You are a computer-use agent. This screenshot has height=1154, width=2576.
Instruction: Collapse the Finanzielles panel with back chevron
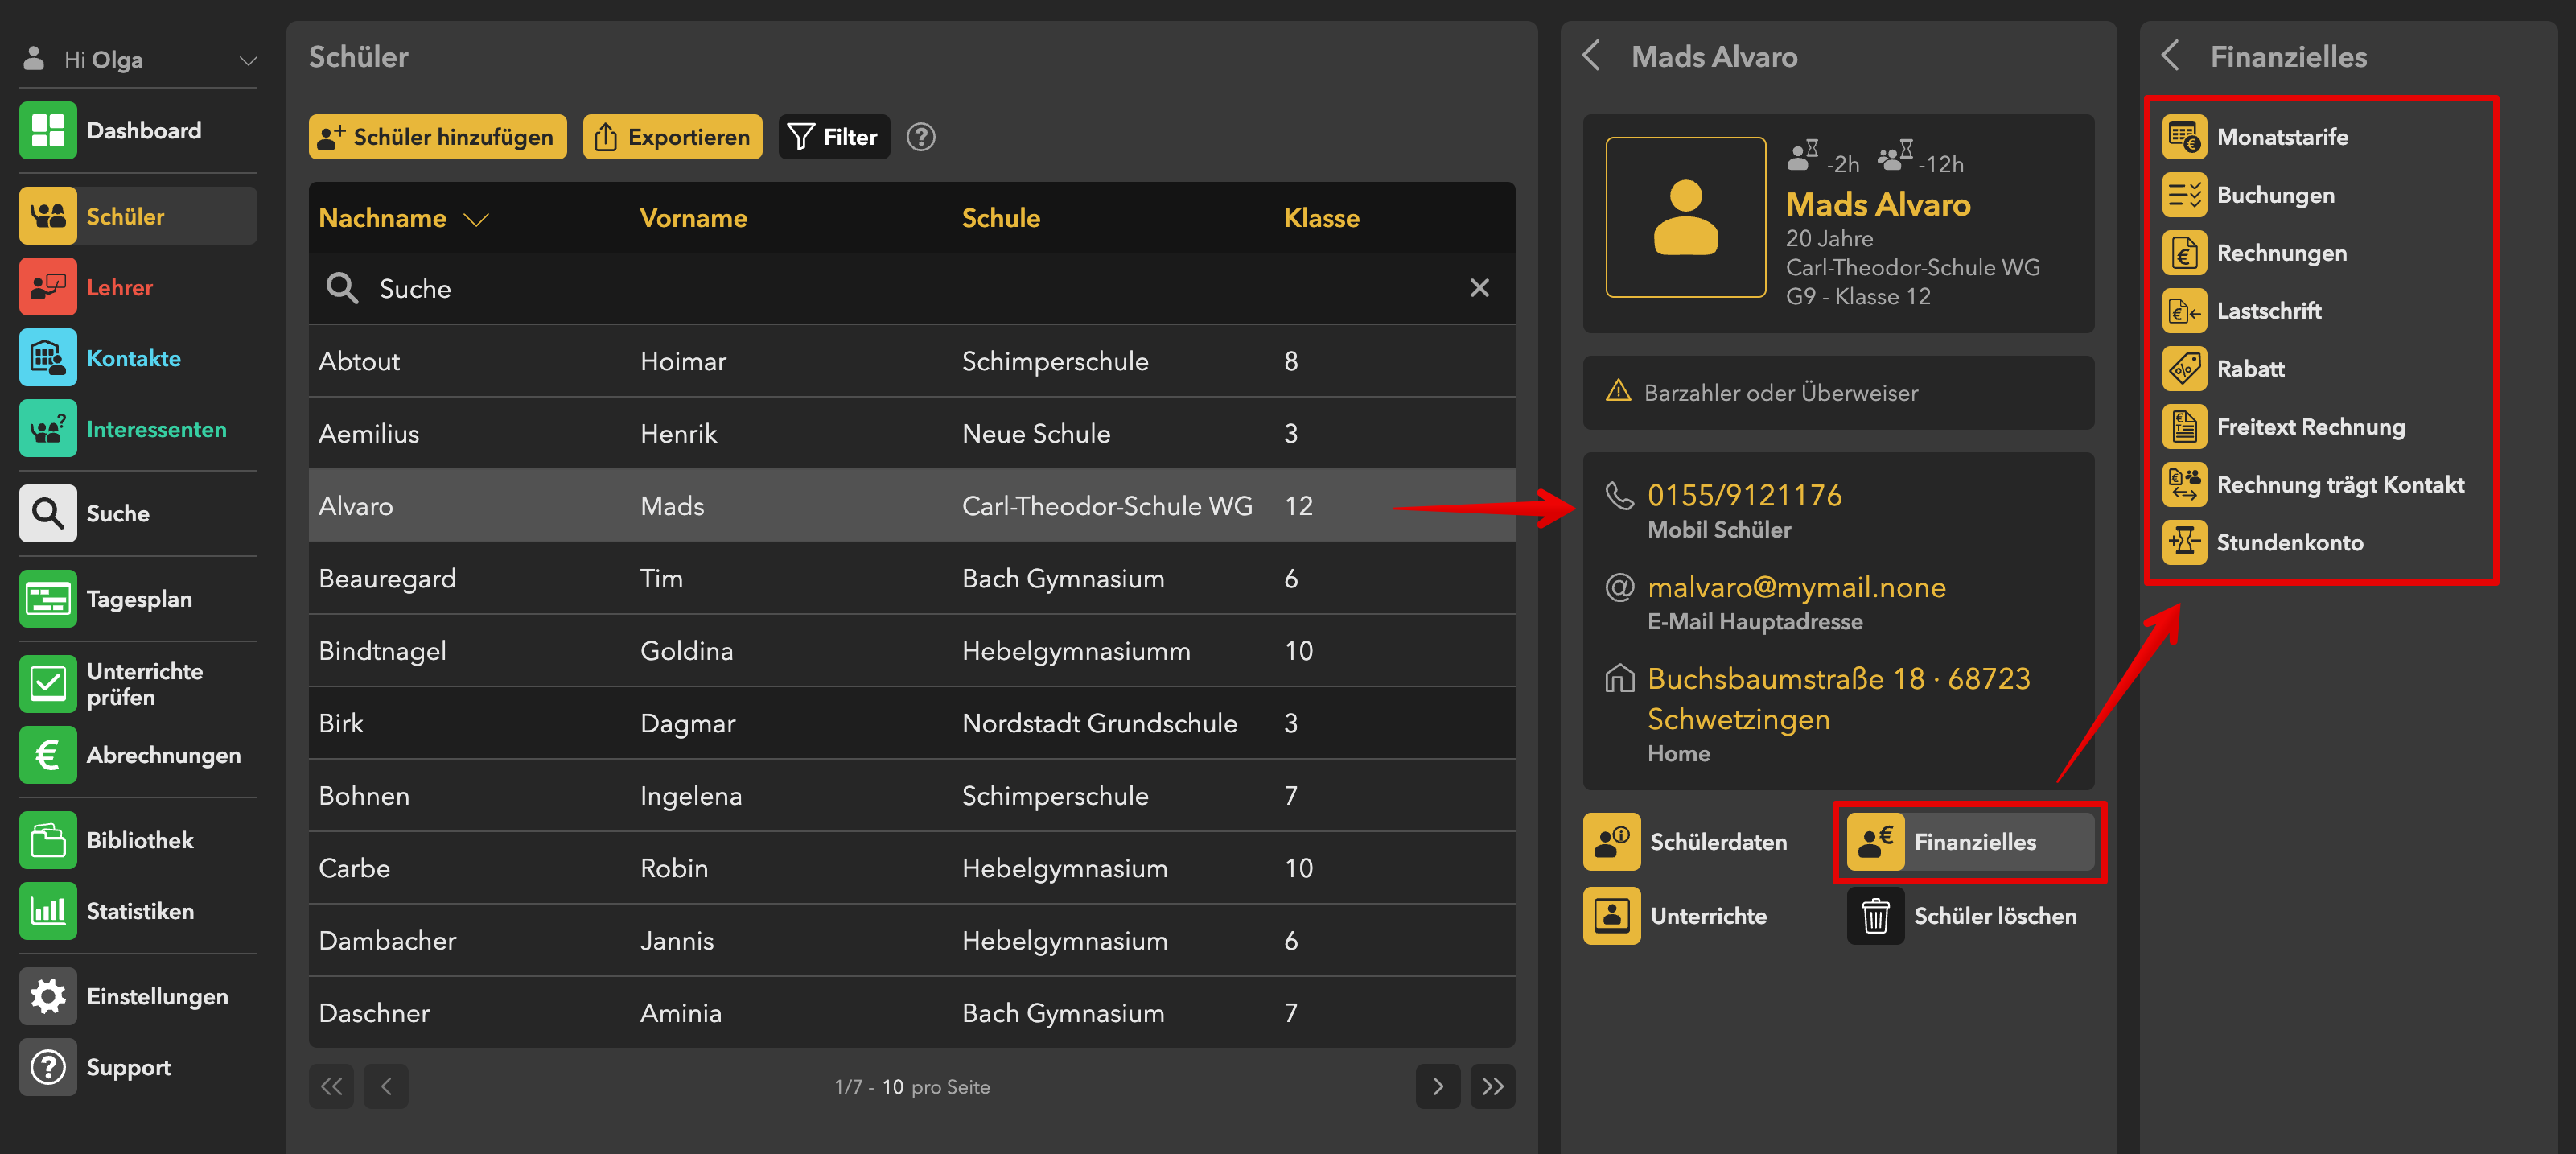pyautogui.click(x=2170, y=56)
